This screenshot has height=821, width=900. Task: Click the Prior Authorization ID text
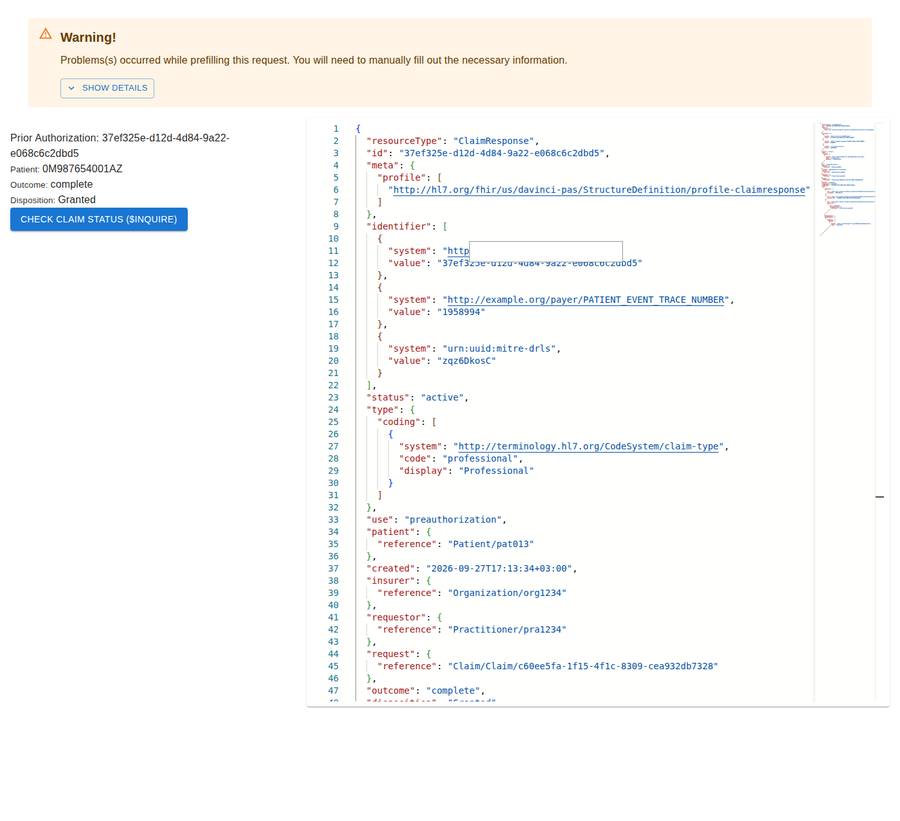[x=120, y=145]
